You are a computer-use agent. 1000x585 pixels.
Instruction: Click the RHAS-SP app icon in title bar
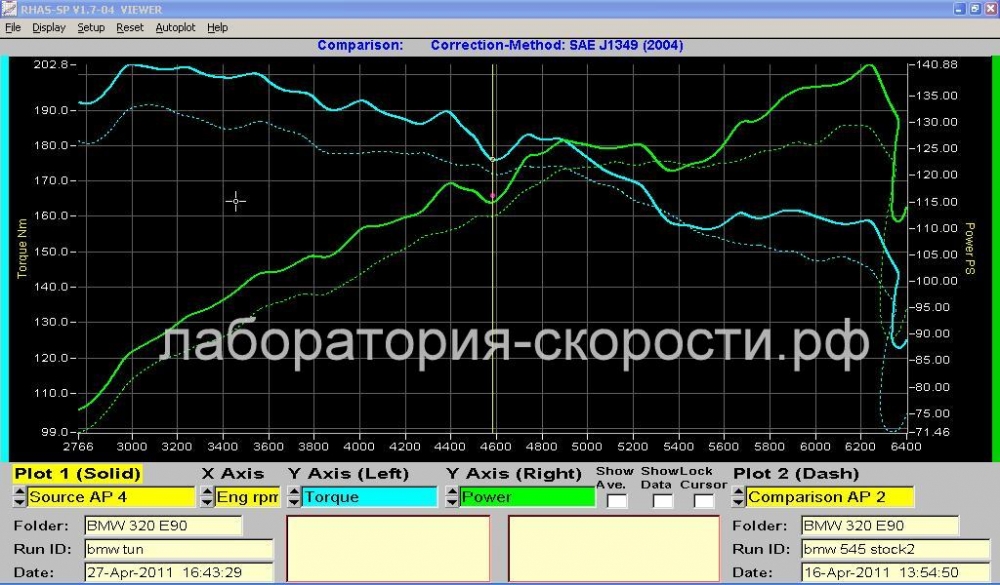tap(9, 9)
